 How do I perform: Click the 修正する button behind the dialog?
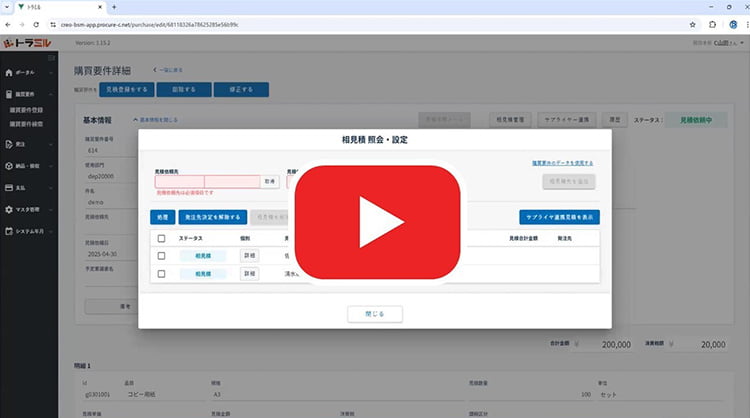tap(241, 89)
